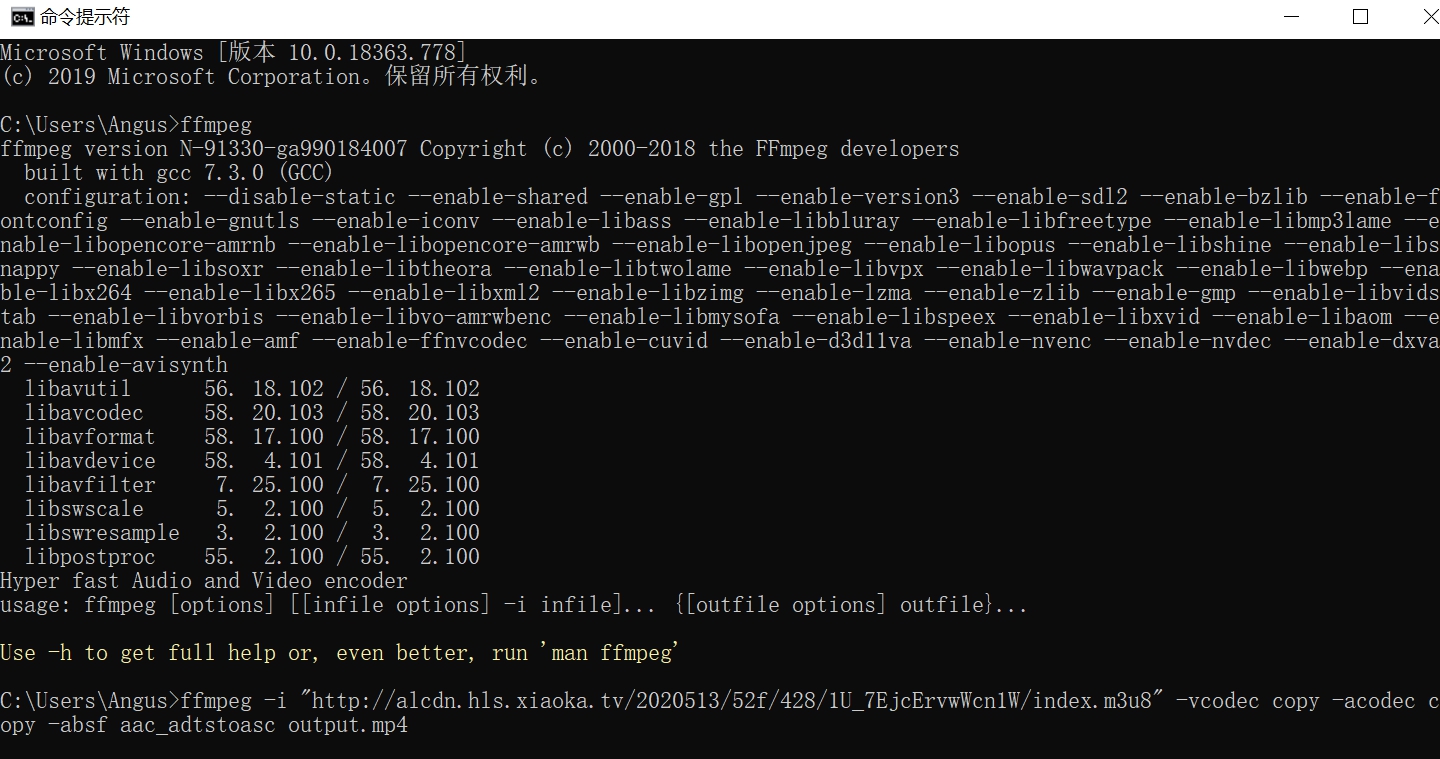Open the Command Prompt system menu icon
Screen dimensions: 1440x759
pos(22,17)
